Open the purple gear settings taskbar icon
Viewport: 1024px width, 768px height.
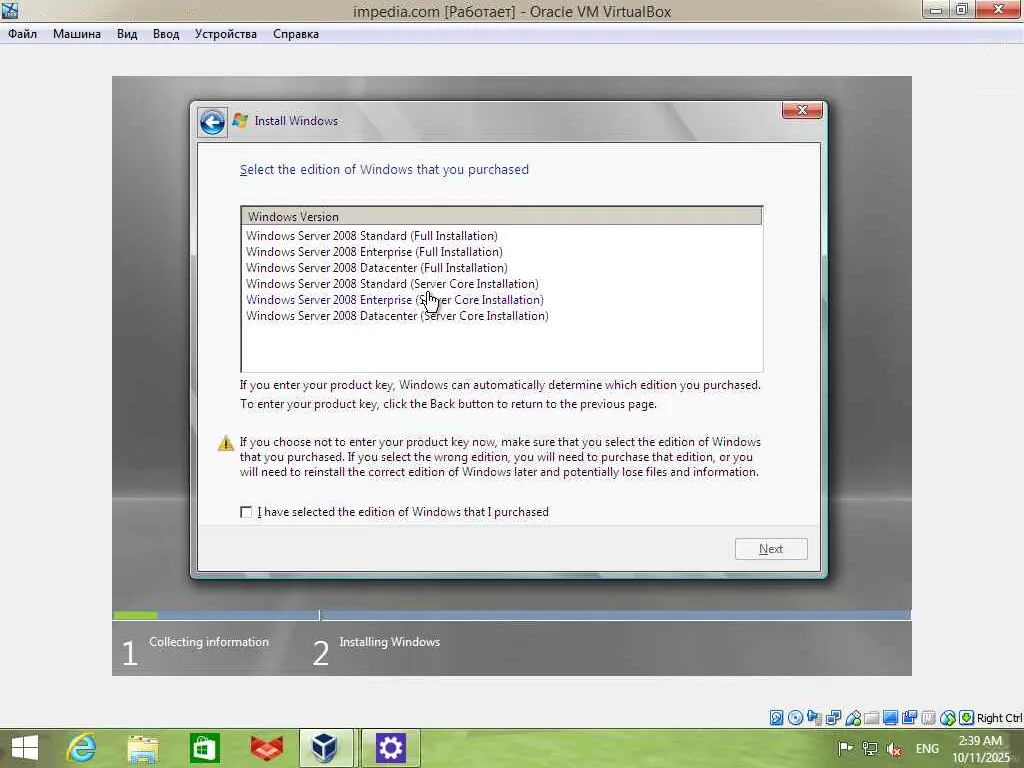(391, 748)
